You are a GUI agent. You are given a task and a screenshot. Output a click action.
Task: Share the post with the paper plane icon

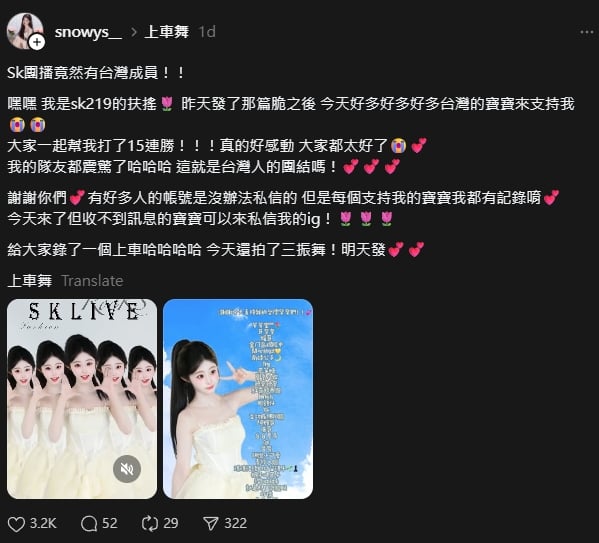[211, 524]
